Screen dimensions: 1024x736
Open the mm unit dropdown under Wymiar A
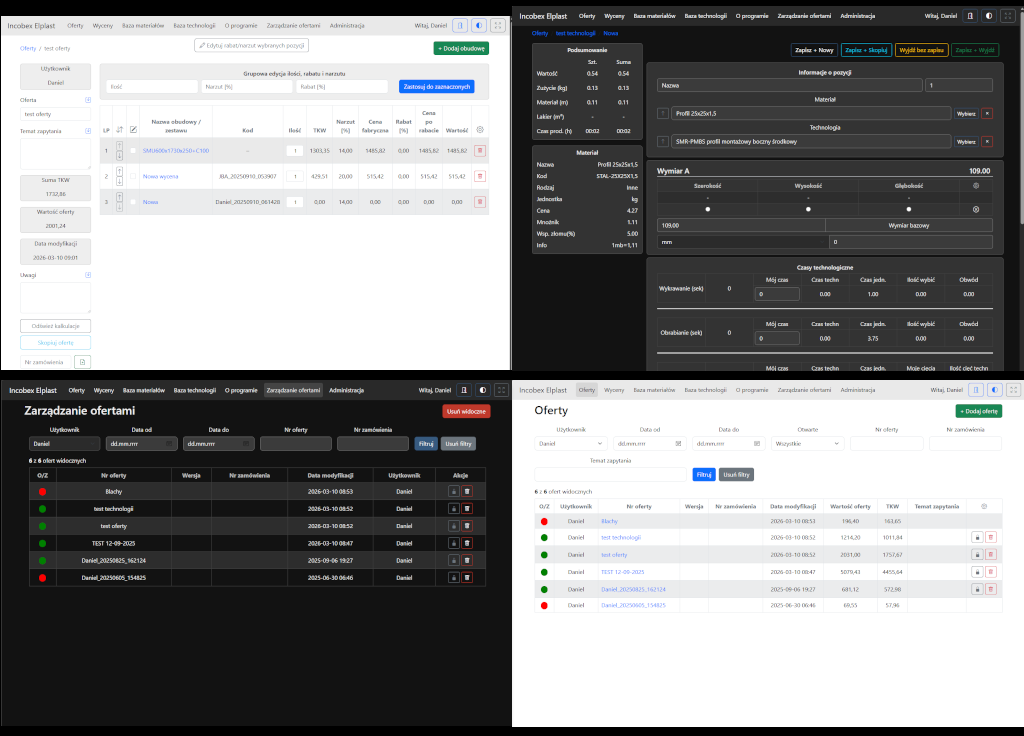[743, 242]
